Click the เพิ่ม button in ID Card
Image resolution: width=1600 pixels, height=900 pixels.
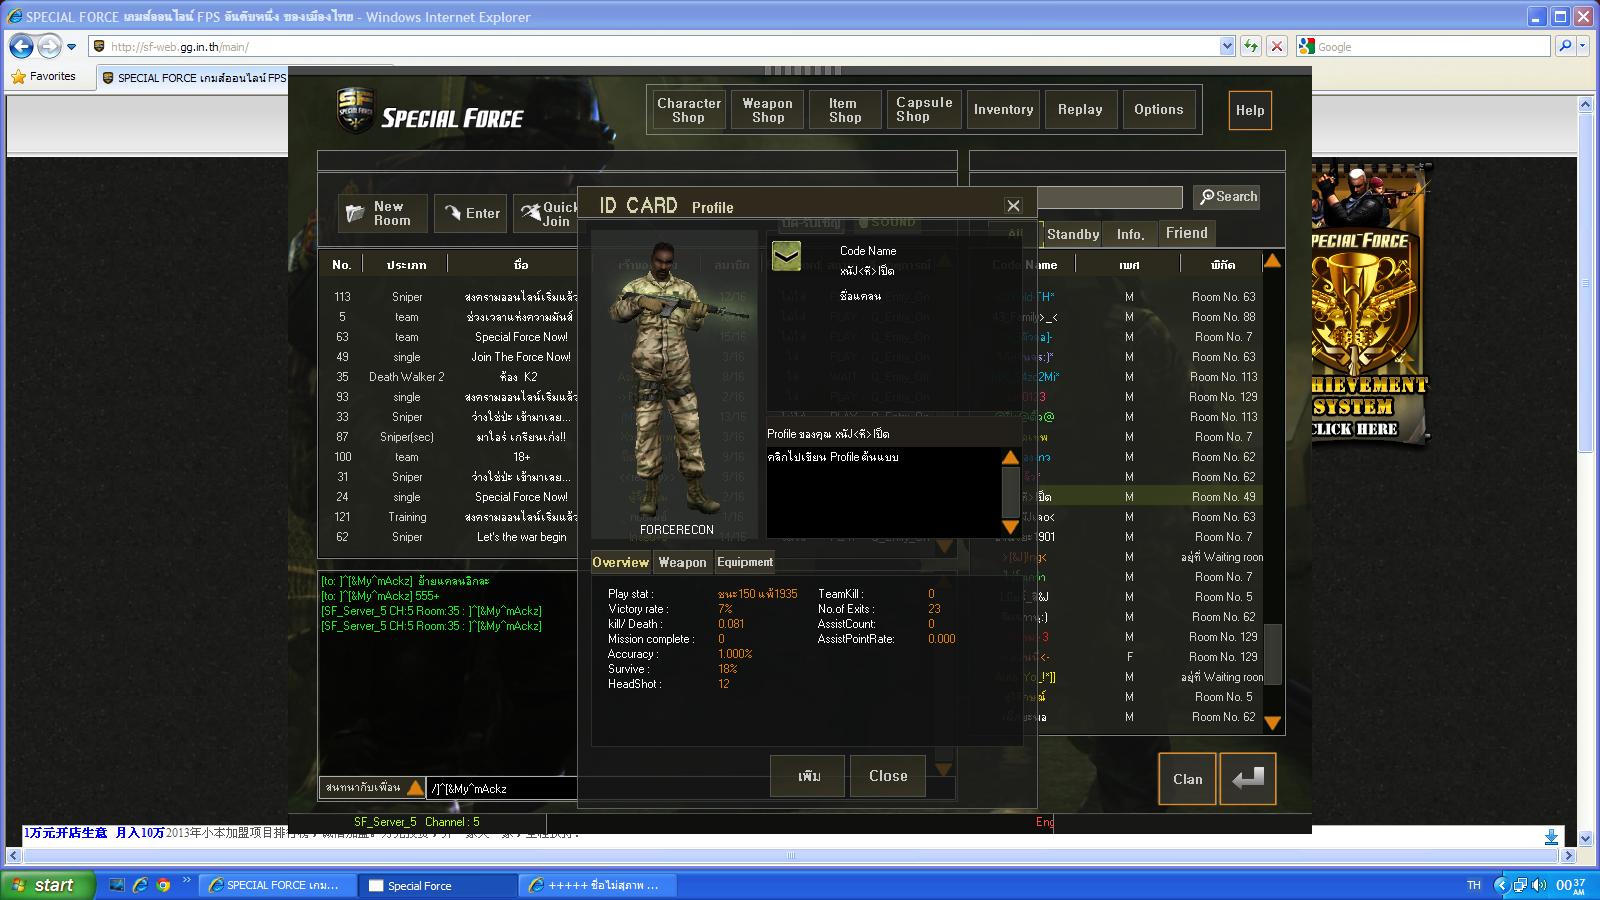pyautogui.click(x=809, y=776)
